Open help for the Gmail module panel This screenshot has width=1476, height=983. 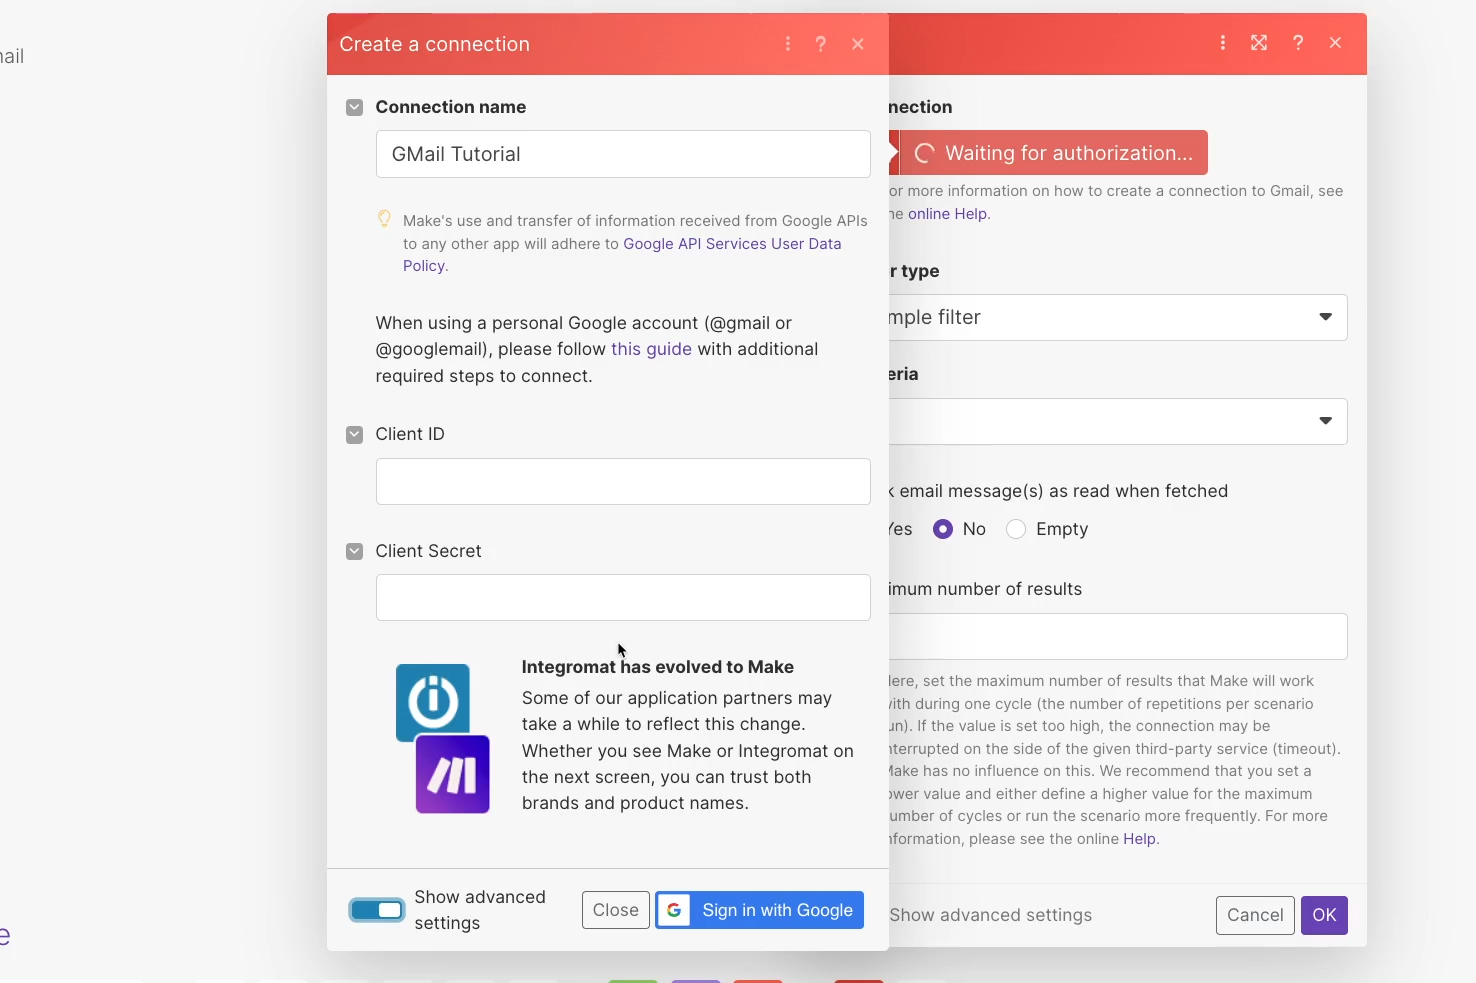pos(1298,43)
